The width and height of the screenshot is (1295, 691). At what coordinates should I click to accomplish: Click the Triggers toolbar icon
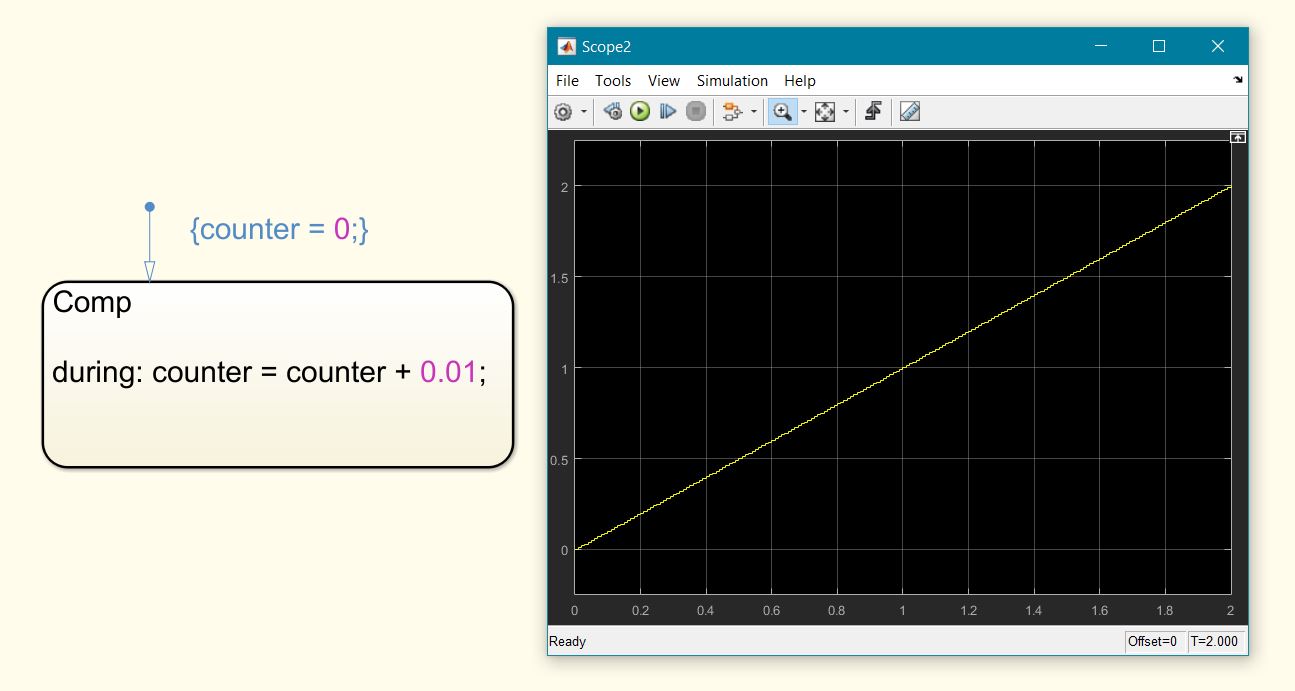pos(873,112)
